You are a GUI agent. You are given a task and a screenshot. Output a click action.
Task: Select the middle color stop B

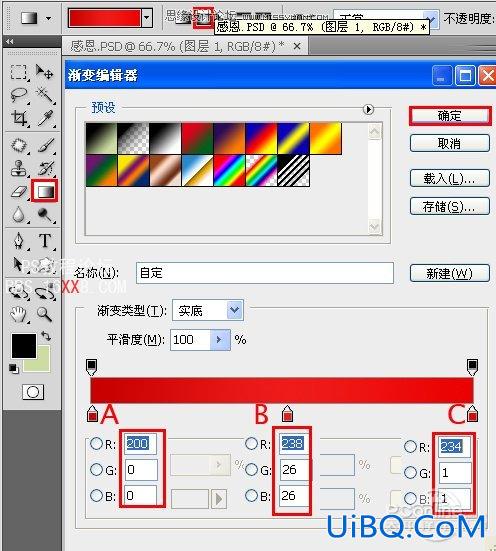click(288, 413)
